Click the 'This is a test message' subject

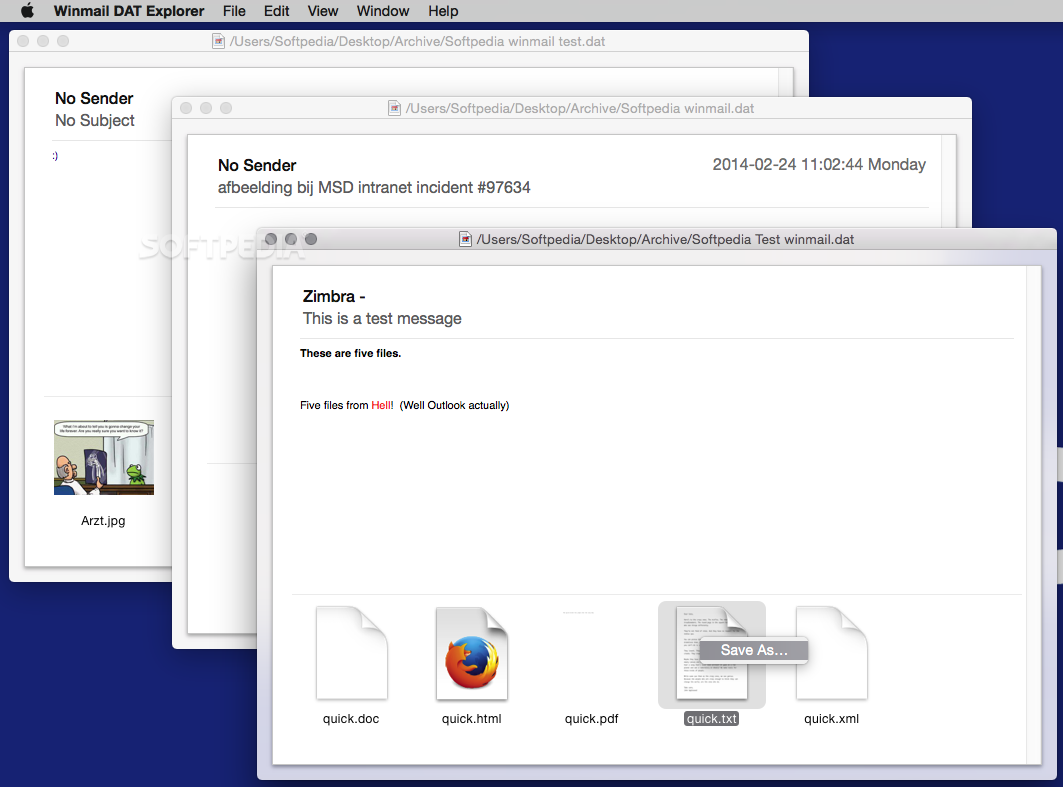point(382,319)
